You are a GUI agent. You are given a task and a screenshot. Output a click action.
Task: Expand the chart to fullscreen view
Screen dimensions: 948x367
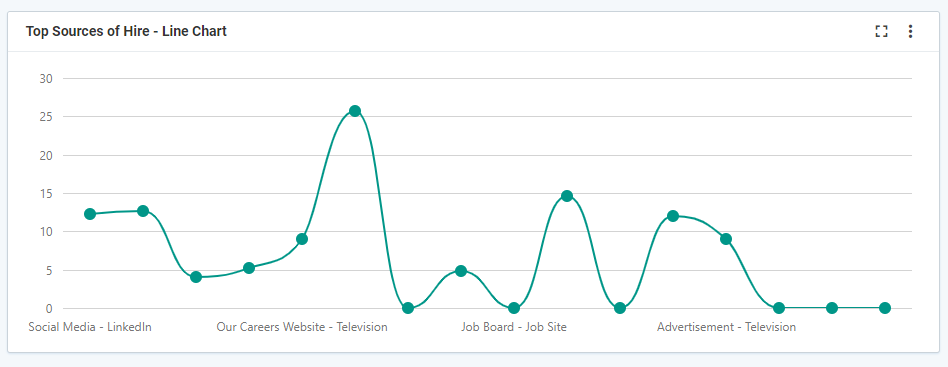(881, 31)
